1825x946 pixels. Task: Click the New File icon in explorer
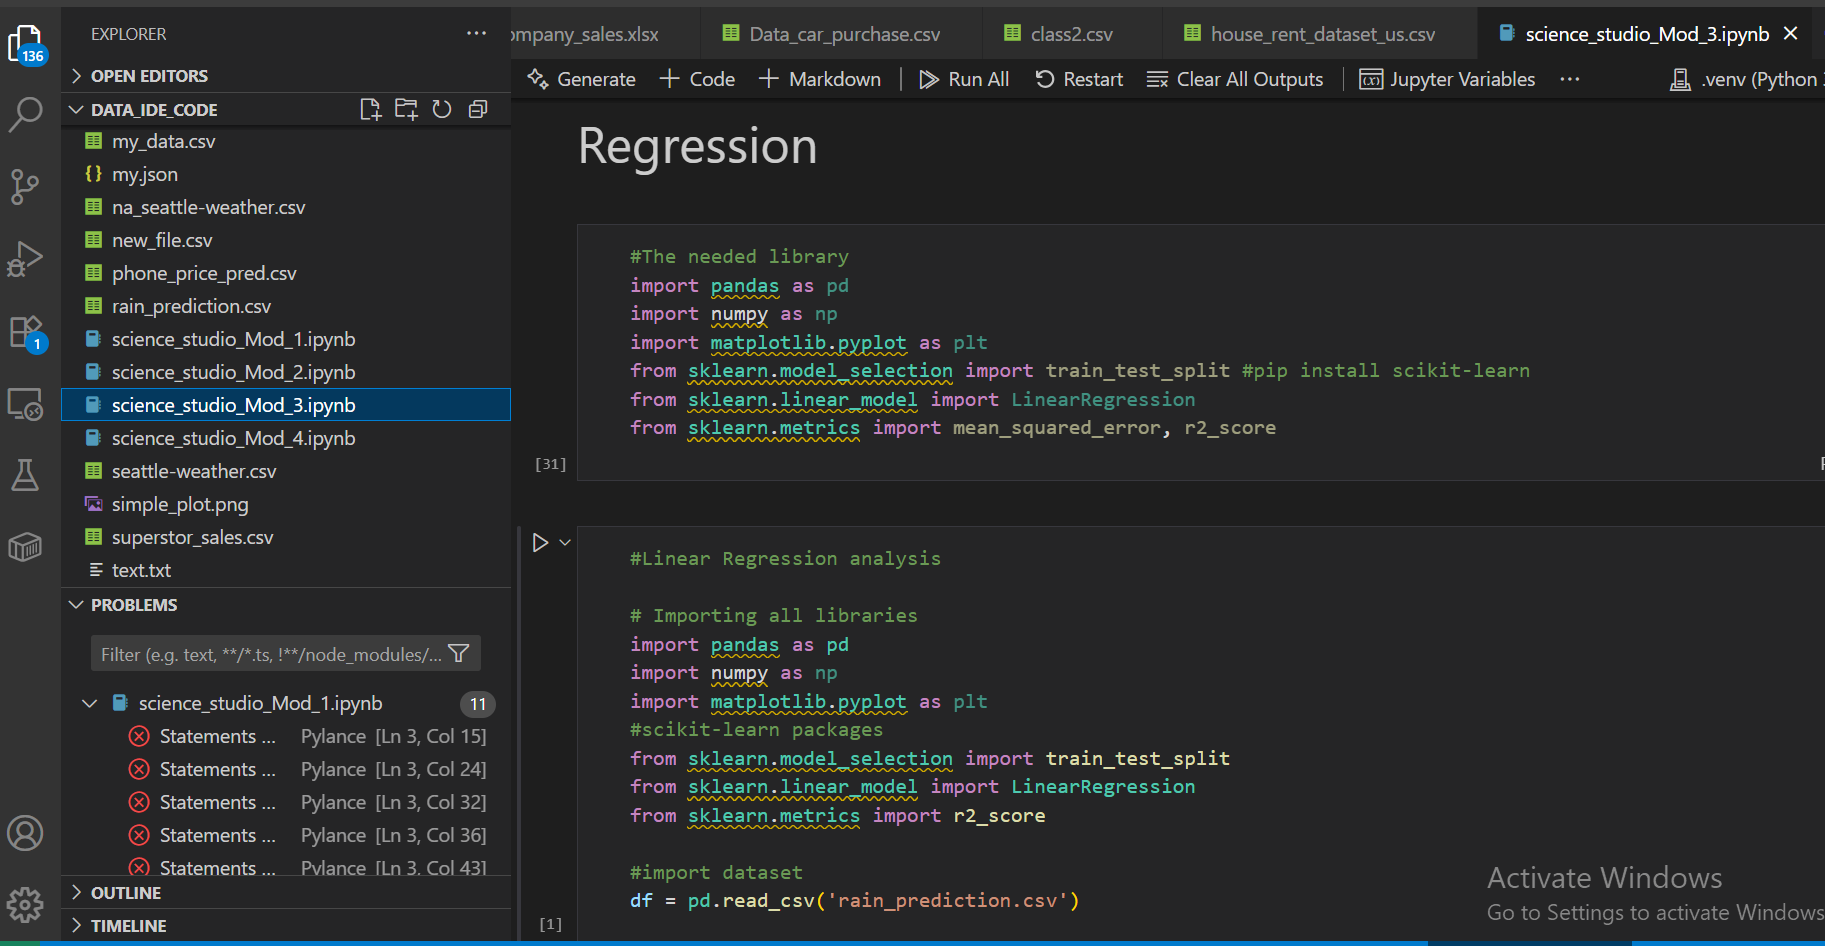(370, 110)
